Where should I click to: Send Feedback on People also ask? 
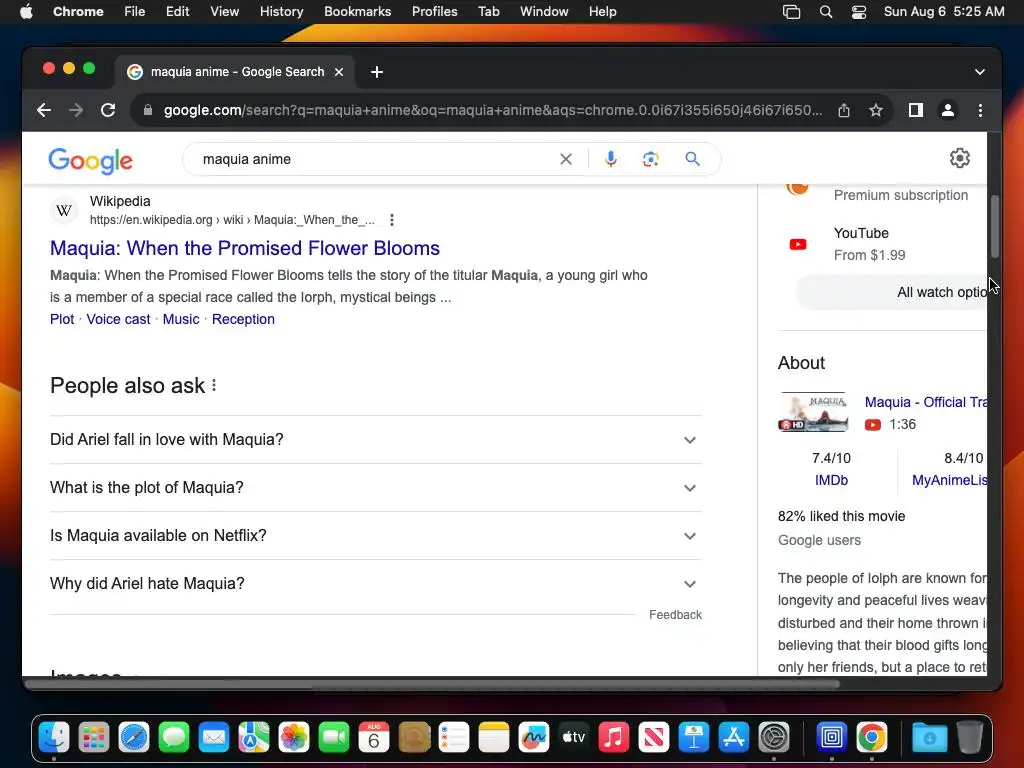pyautogui.click(x=675, y=615)
